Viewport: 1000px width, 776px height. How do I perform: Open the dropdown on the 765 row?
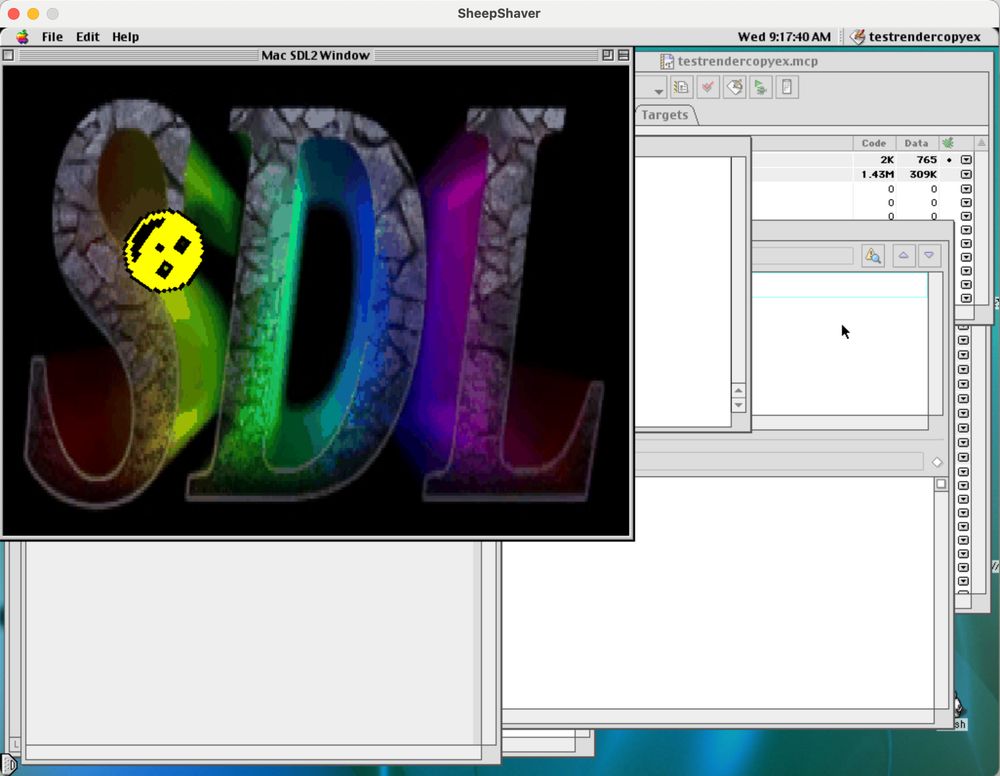pos(966,159)
